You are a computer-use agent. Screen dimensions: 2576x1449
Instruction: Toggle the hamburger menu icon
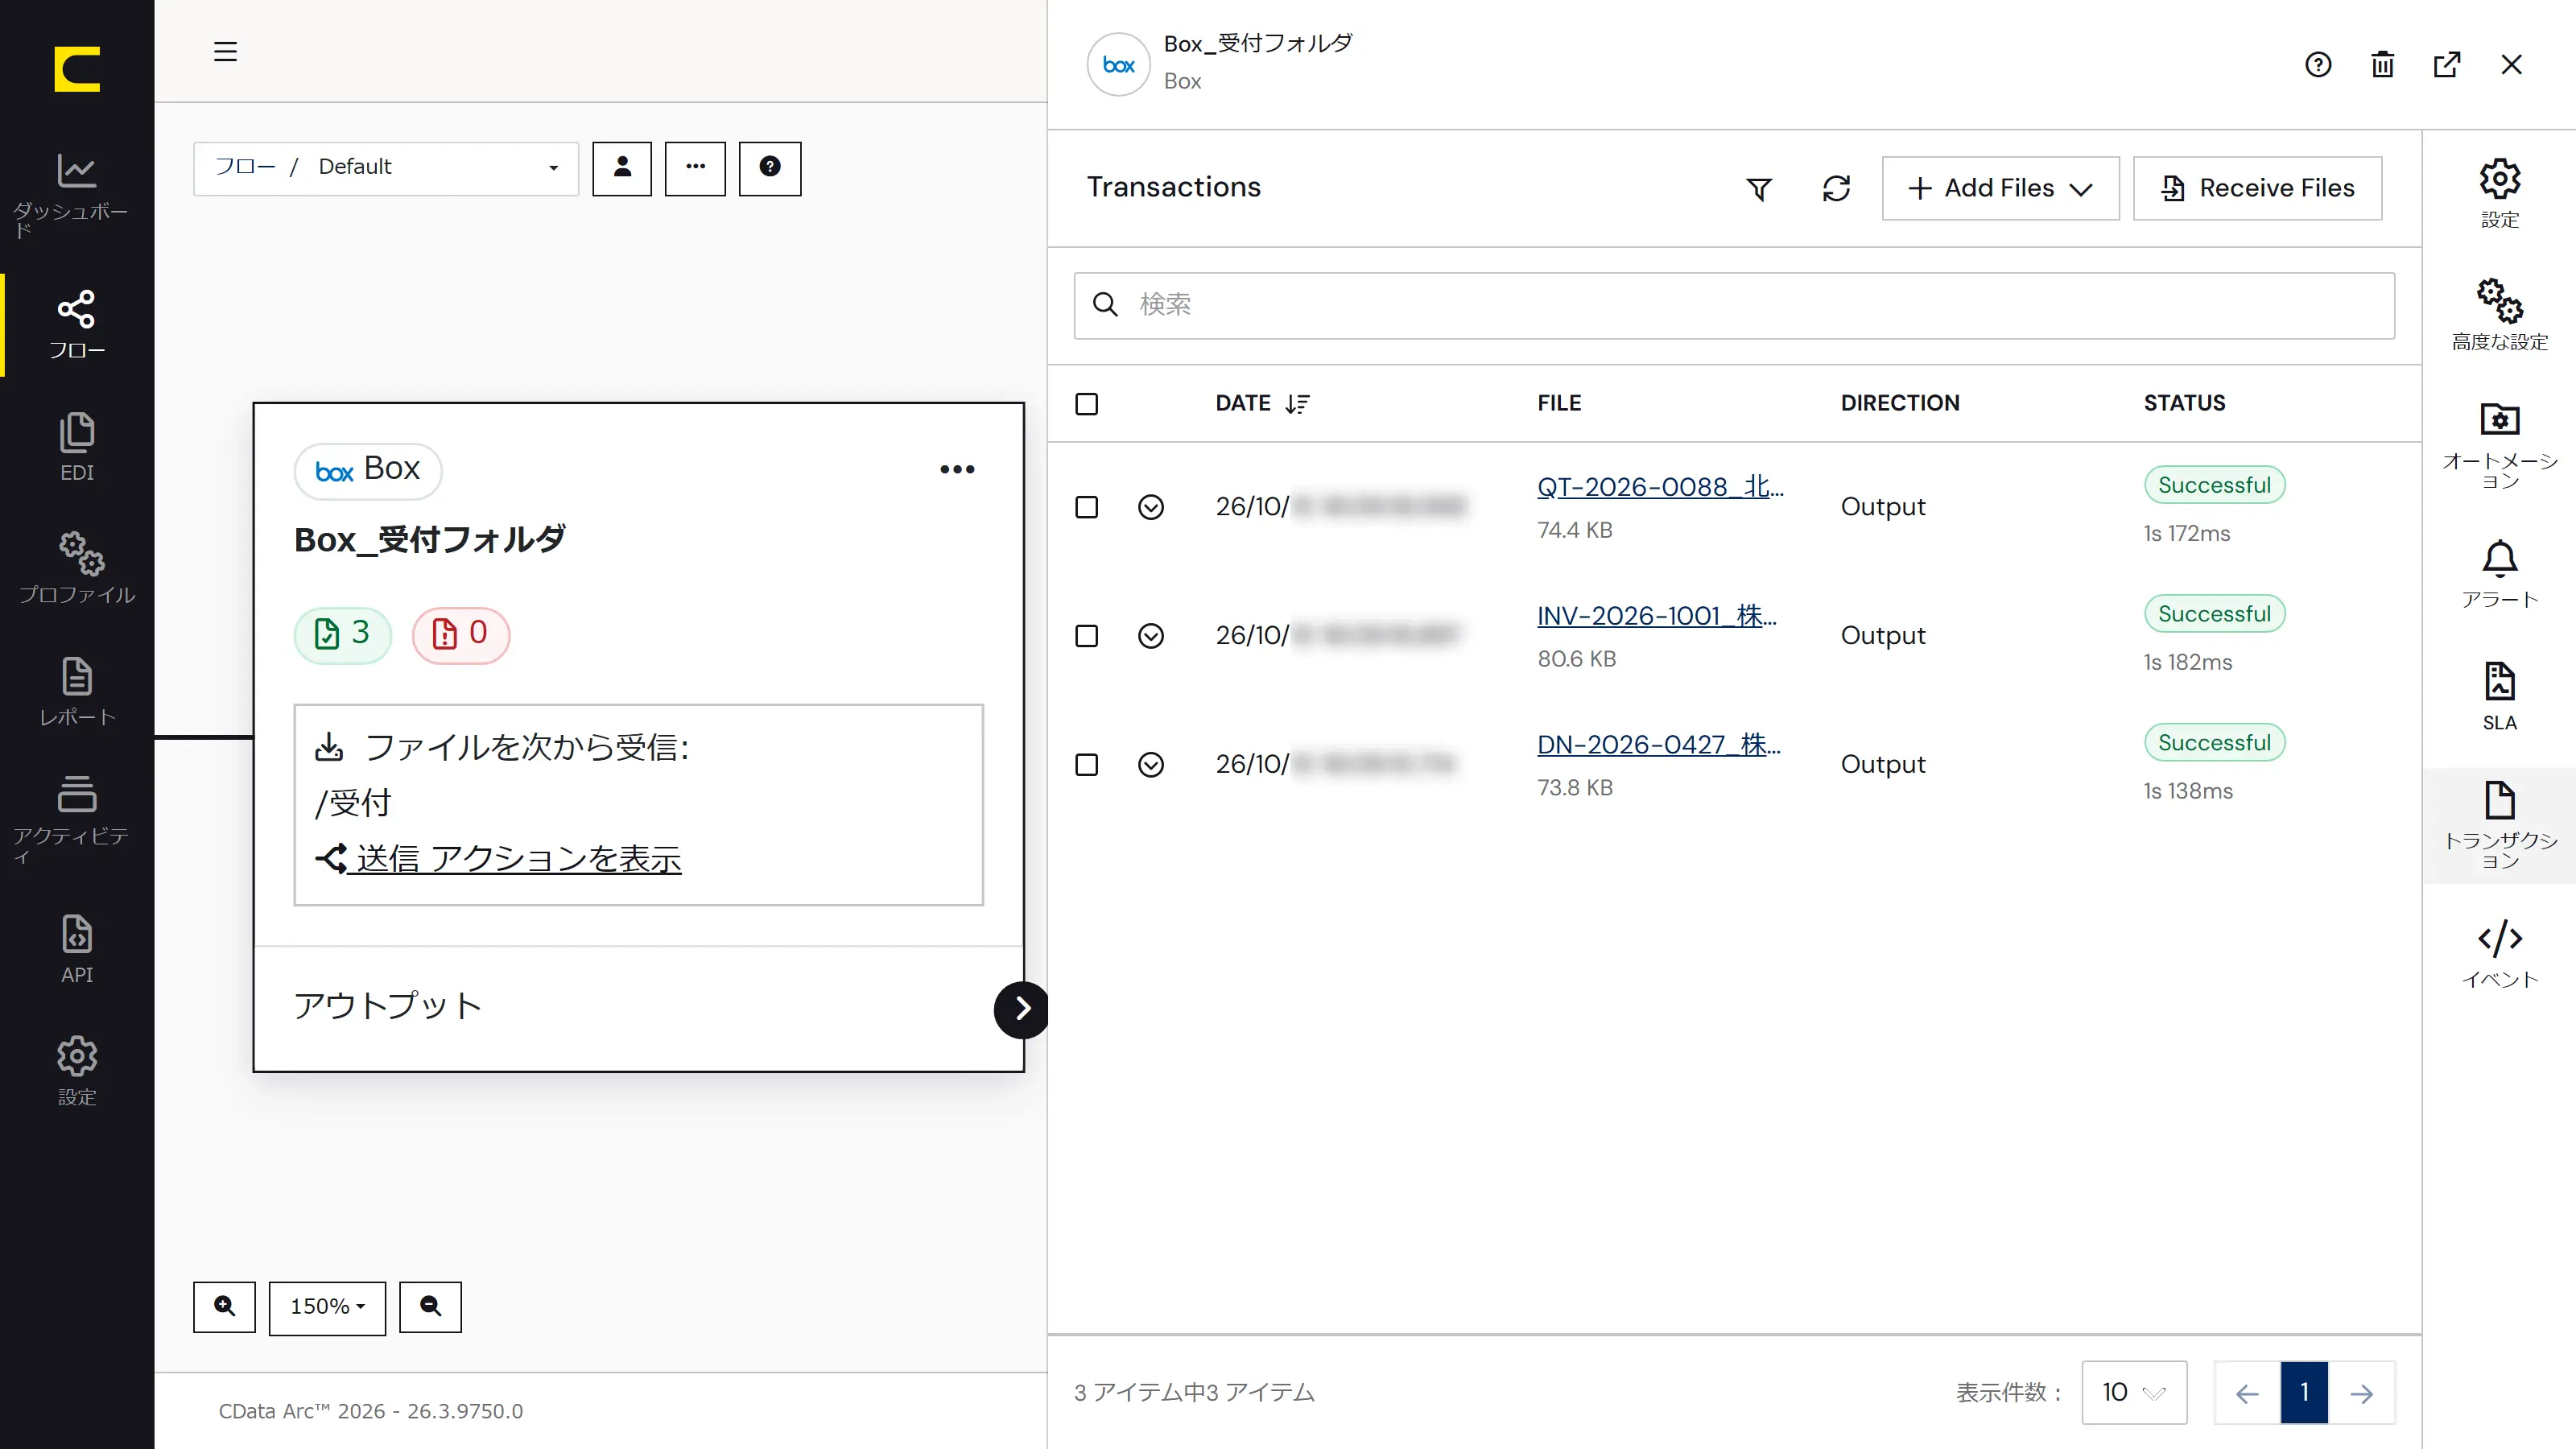click(225, 51)
